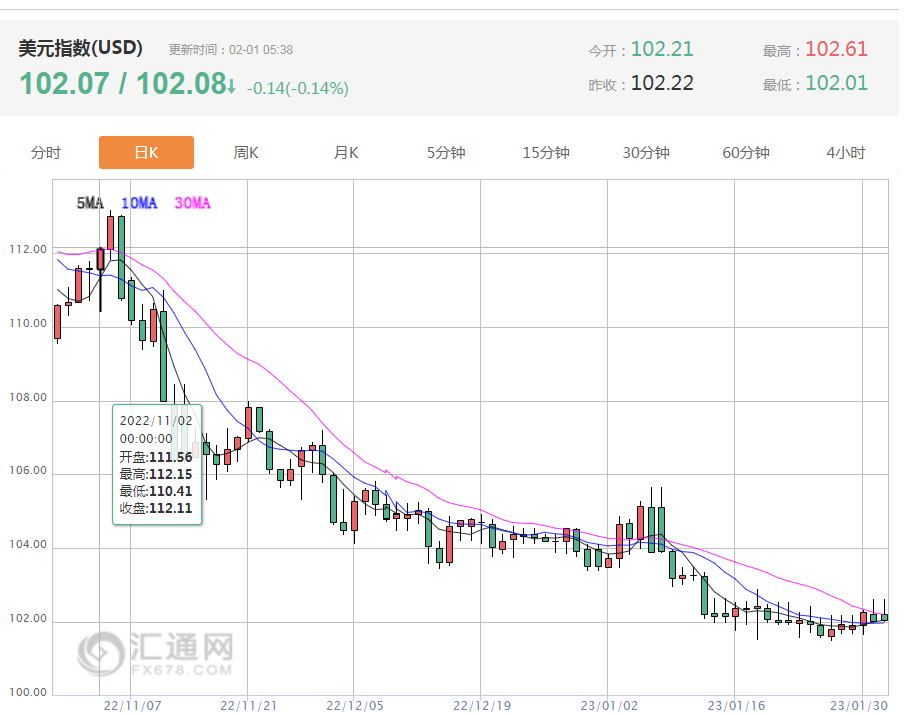The image size is (909, 716).
Task: Click the 23/01/02 date axis marker
Action: pyautogui.click(x=608, y=705)
